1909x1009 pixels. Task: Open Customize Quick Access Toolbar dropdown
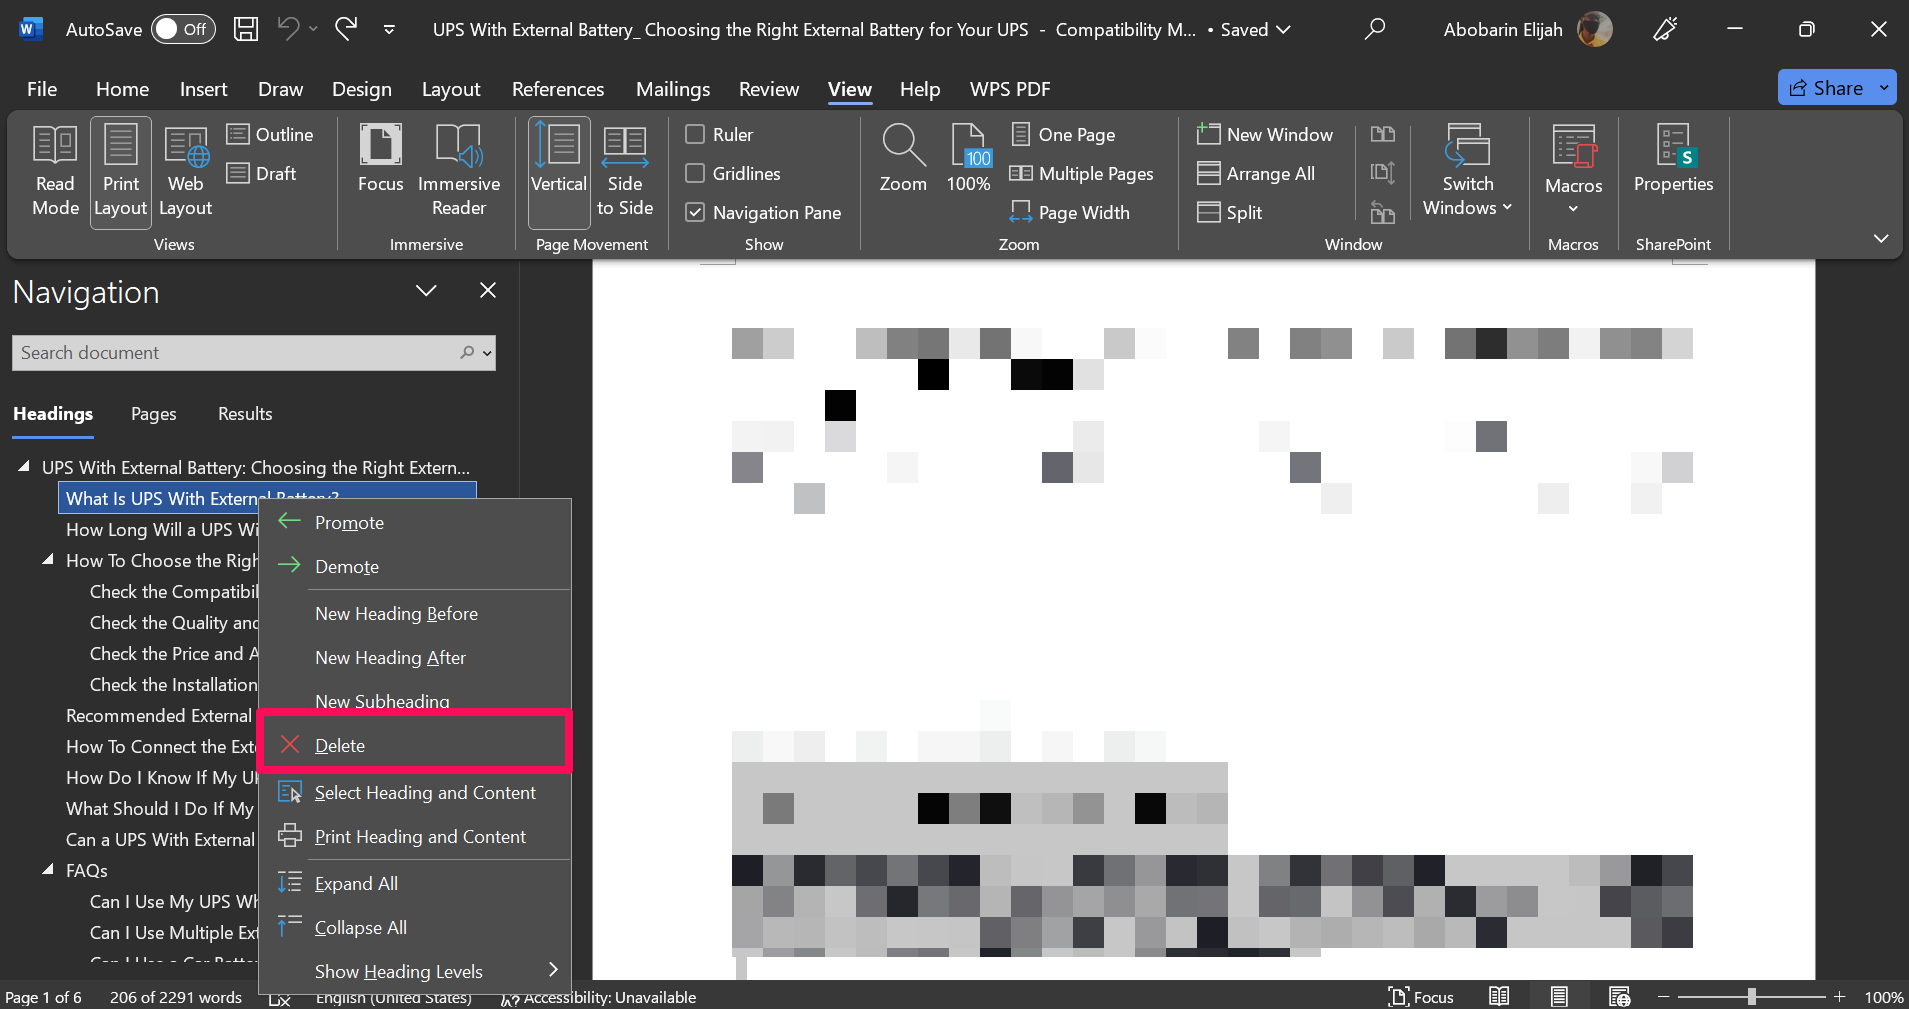(389, 30)
